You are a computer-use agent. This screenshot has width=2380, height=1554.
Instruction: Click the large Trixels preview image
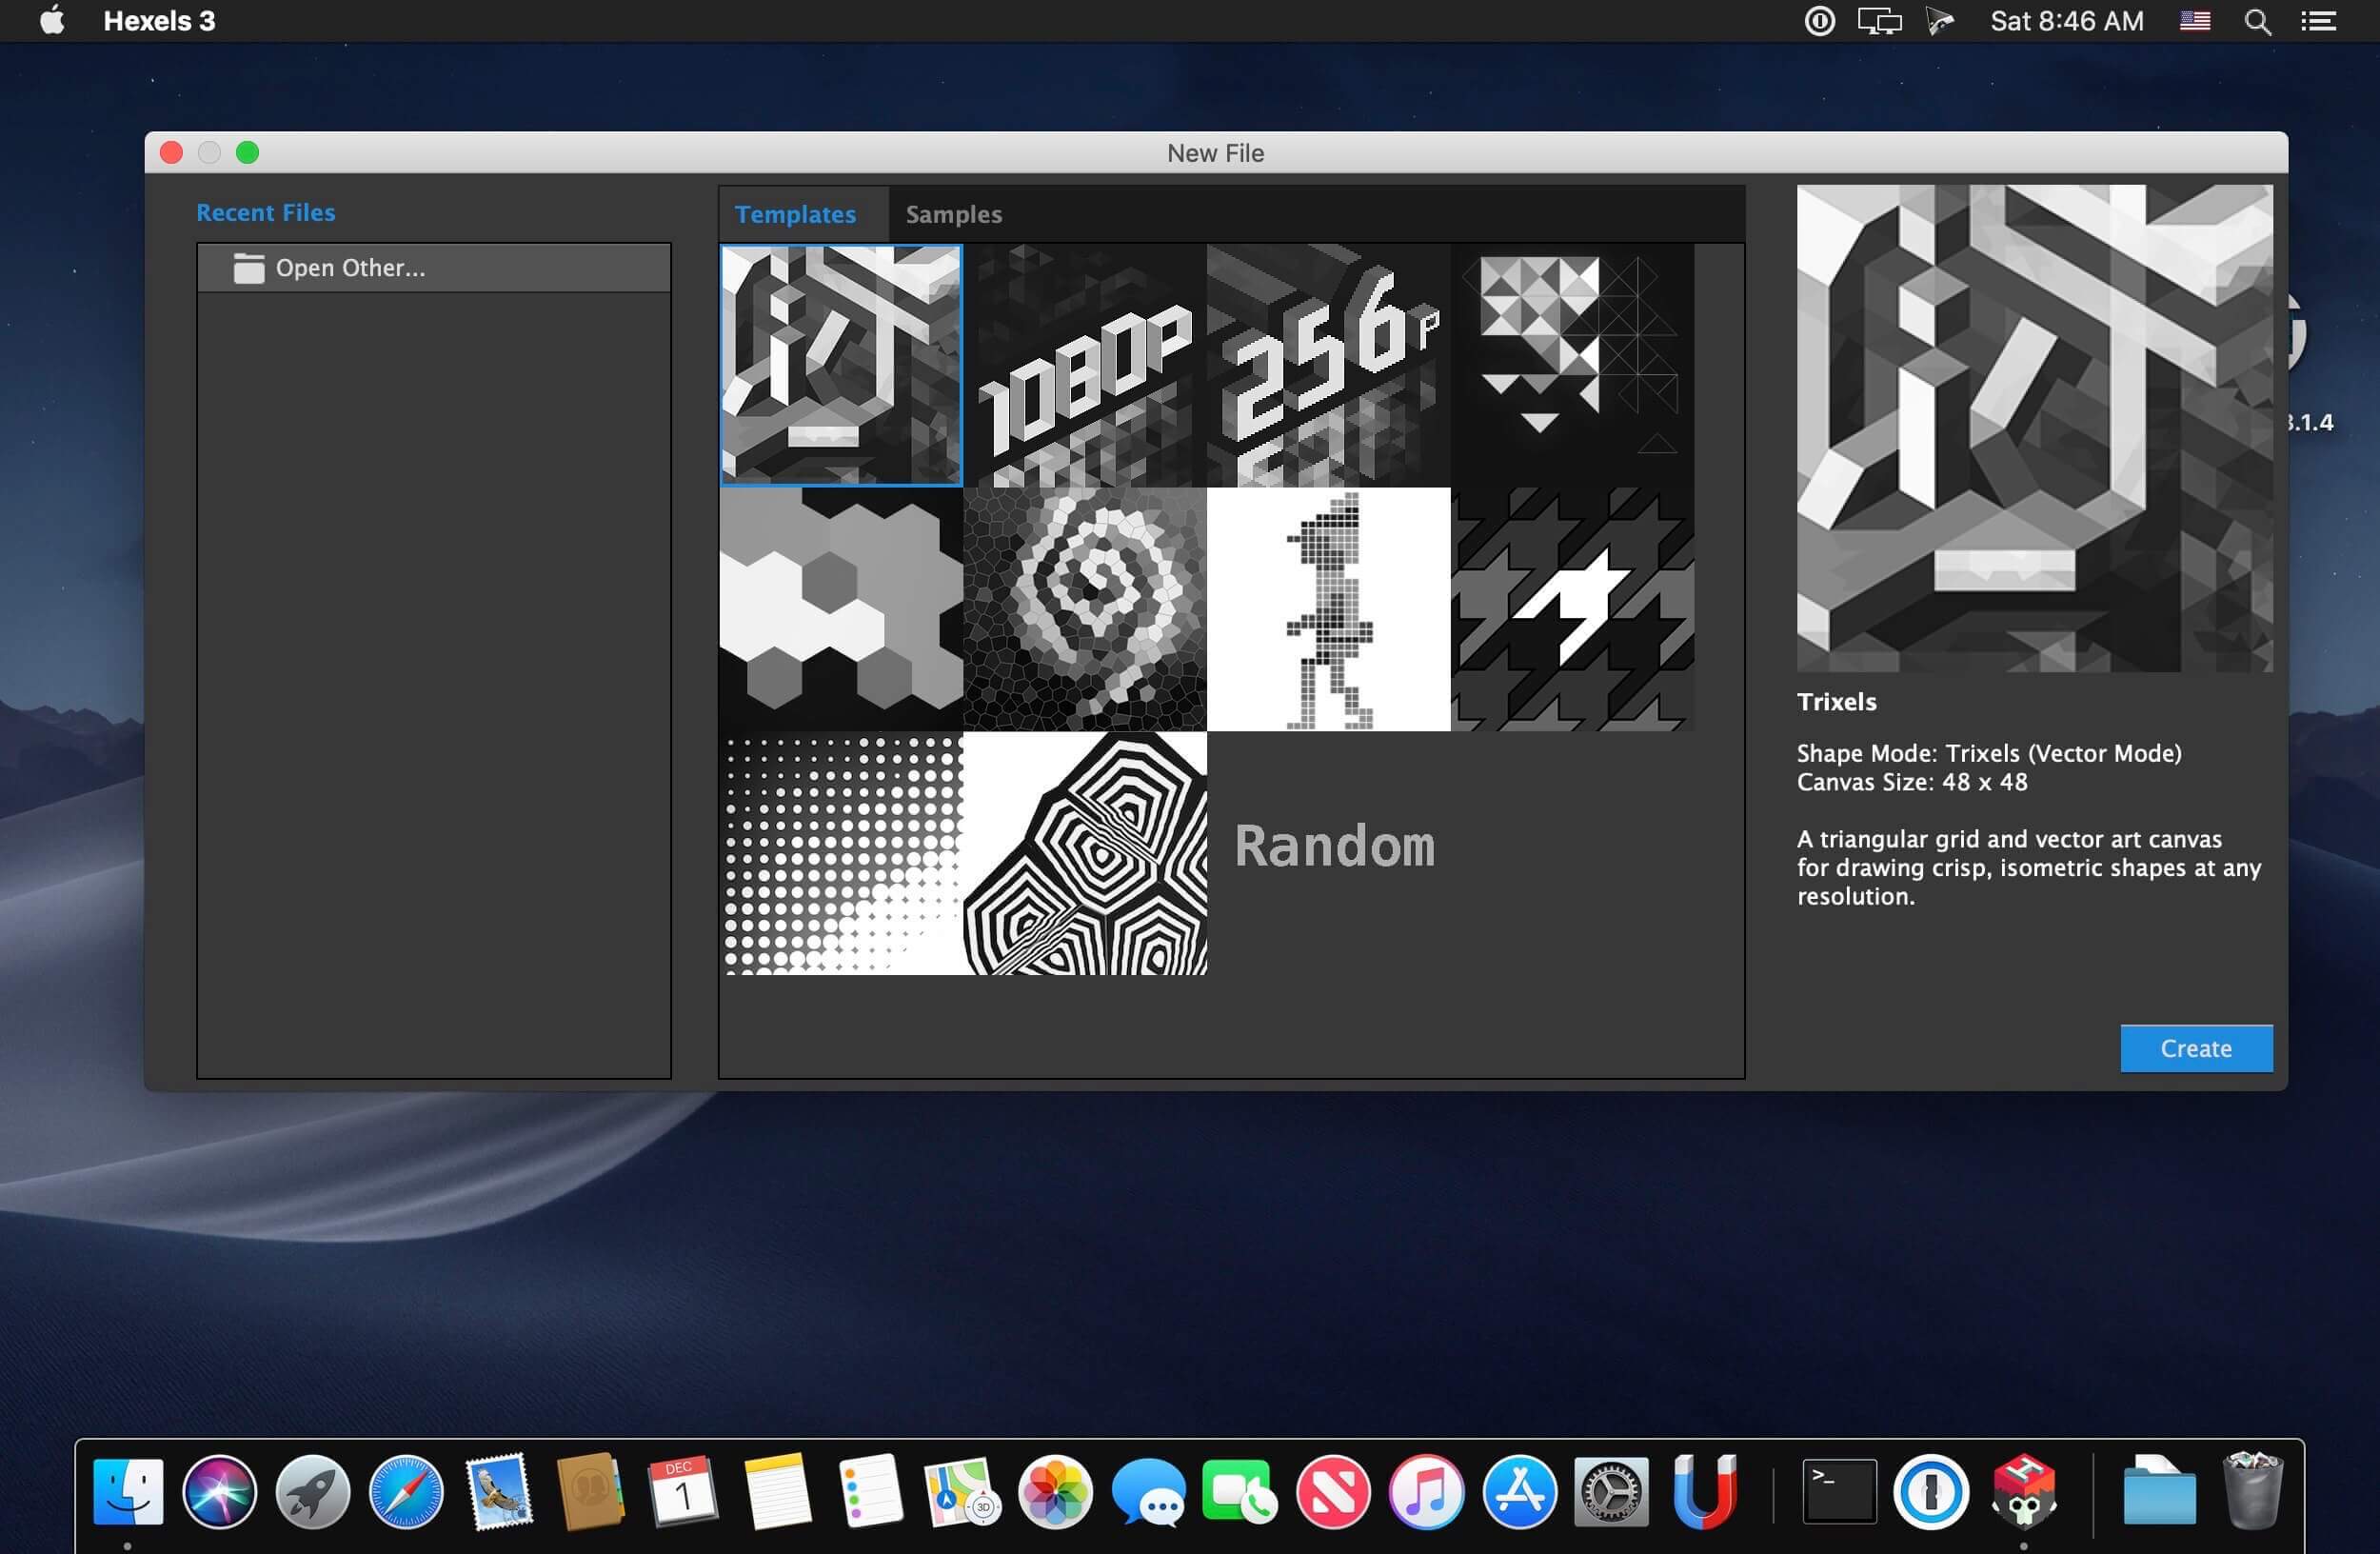(x=2034, y=428)
